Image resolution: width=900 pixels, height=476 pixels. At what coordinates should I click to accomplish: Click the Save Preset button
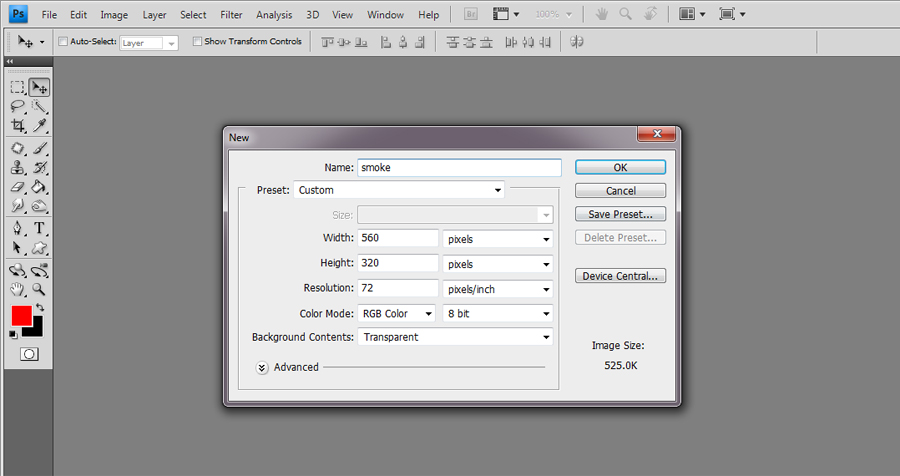point(620,214)
